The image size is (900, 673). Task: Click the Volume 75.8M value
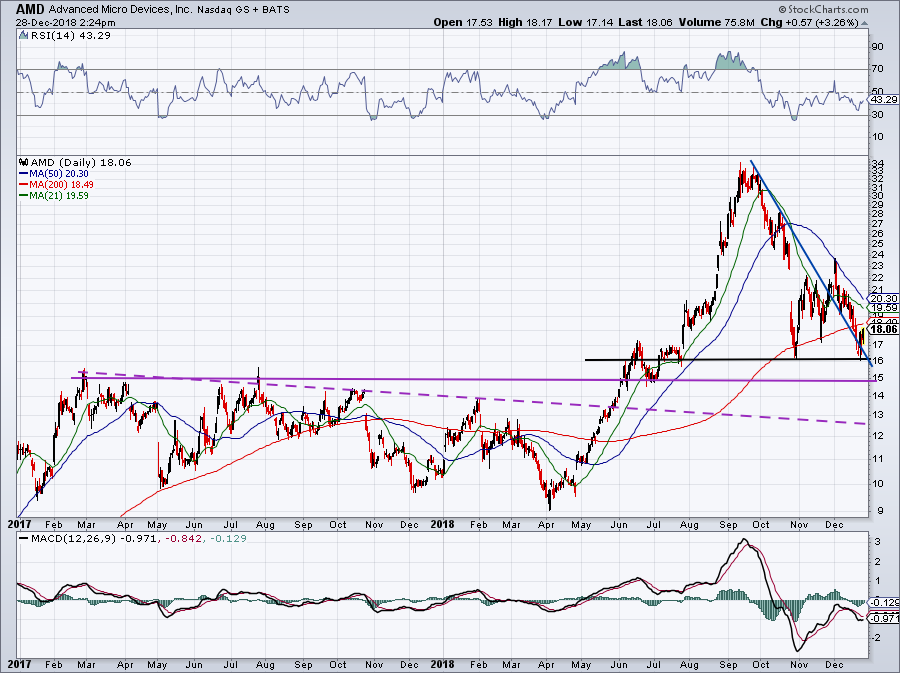click(716, 22)
